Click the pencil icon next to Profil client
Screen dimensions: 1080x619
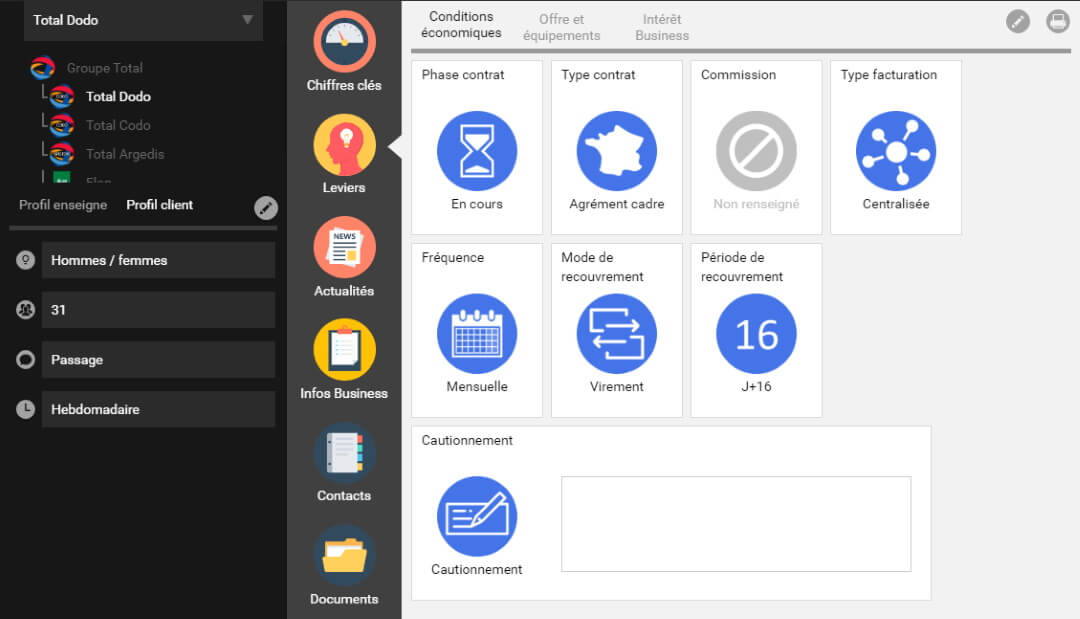point(266,207)
